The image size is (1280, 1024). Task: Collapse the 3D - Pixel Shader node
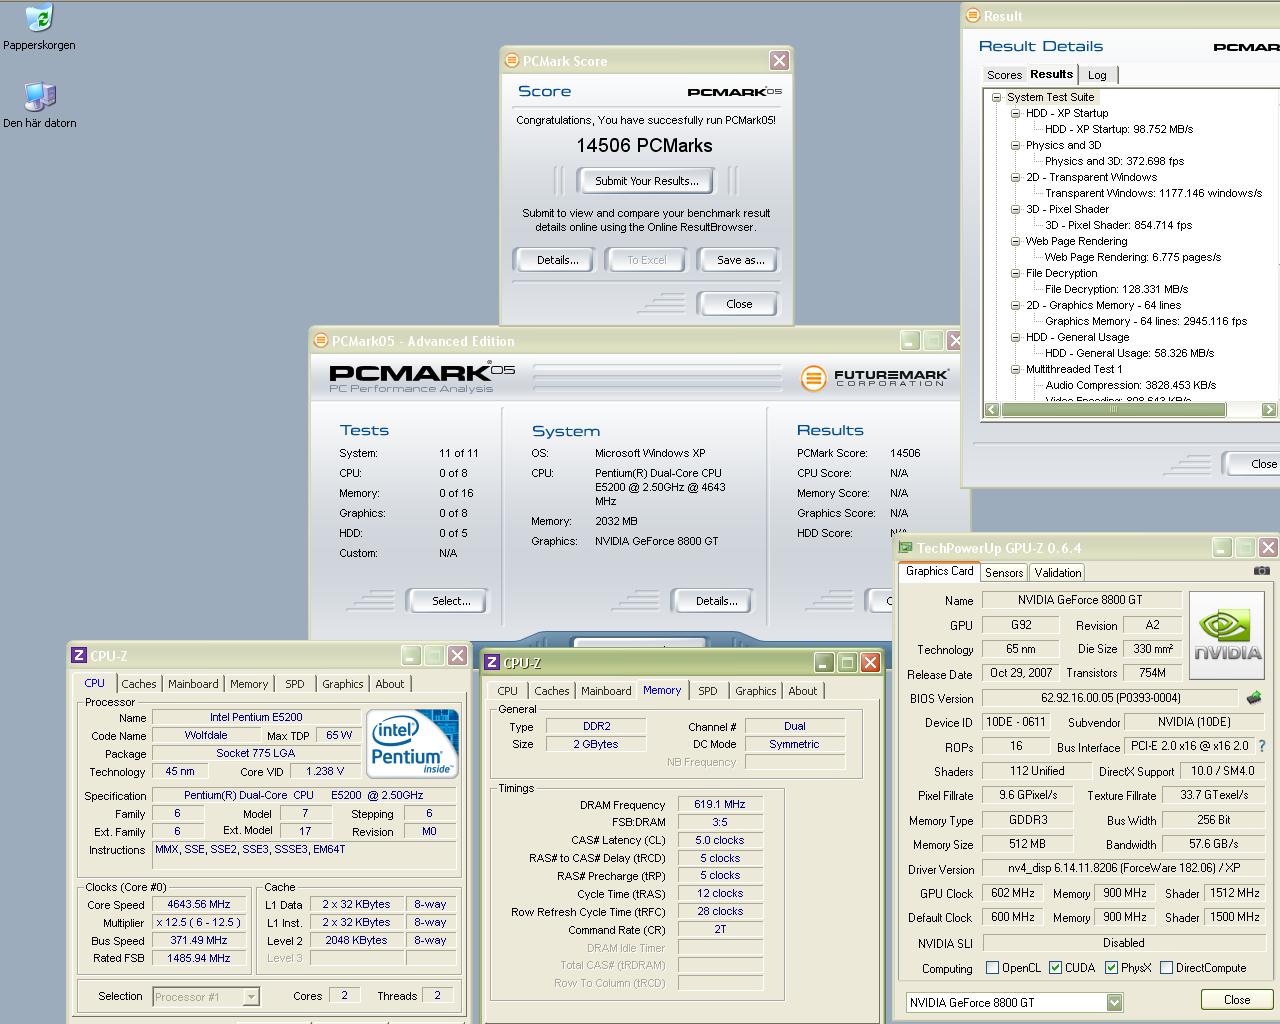pos(1015,209)
